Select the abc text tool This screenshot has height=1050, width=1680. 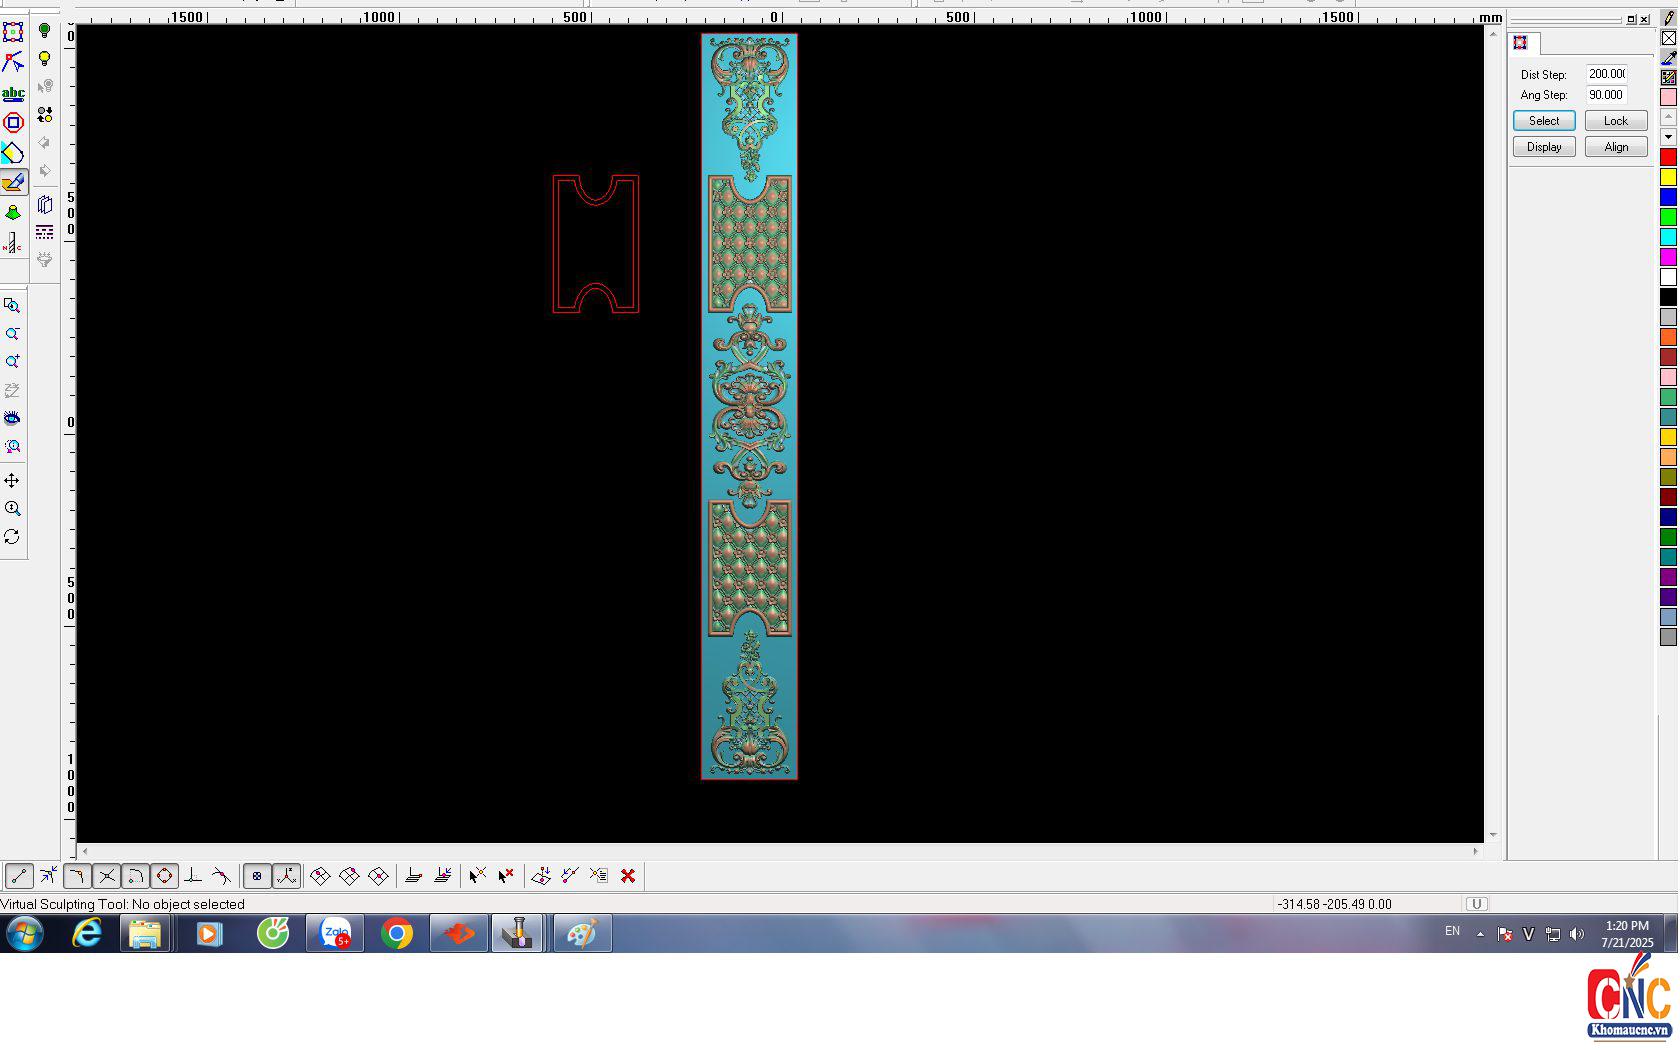tap(13, 93)
